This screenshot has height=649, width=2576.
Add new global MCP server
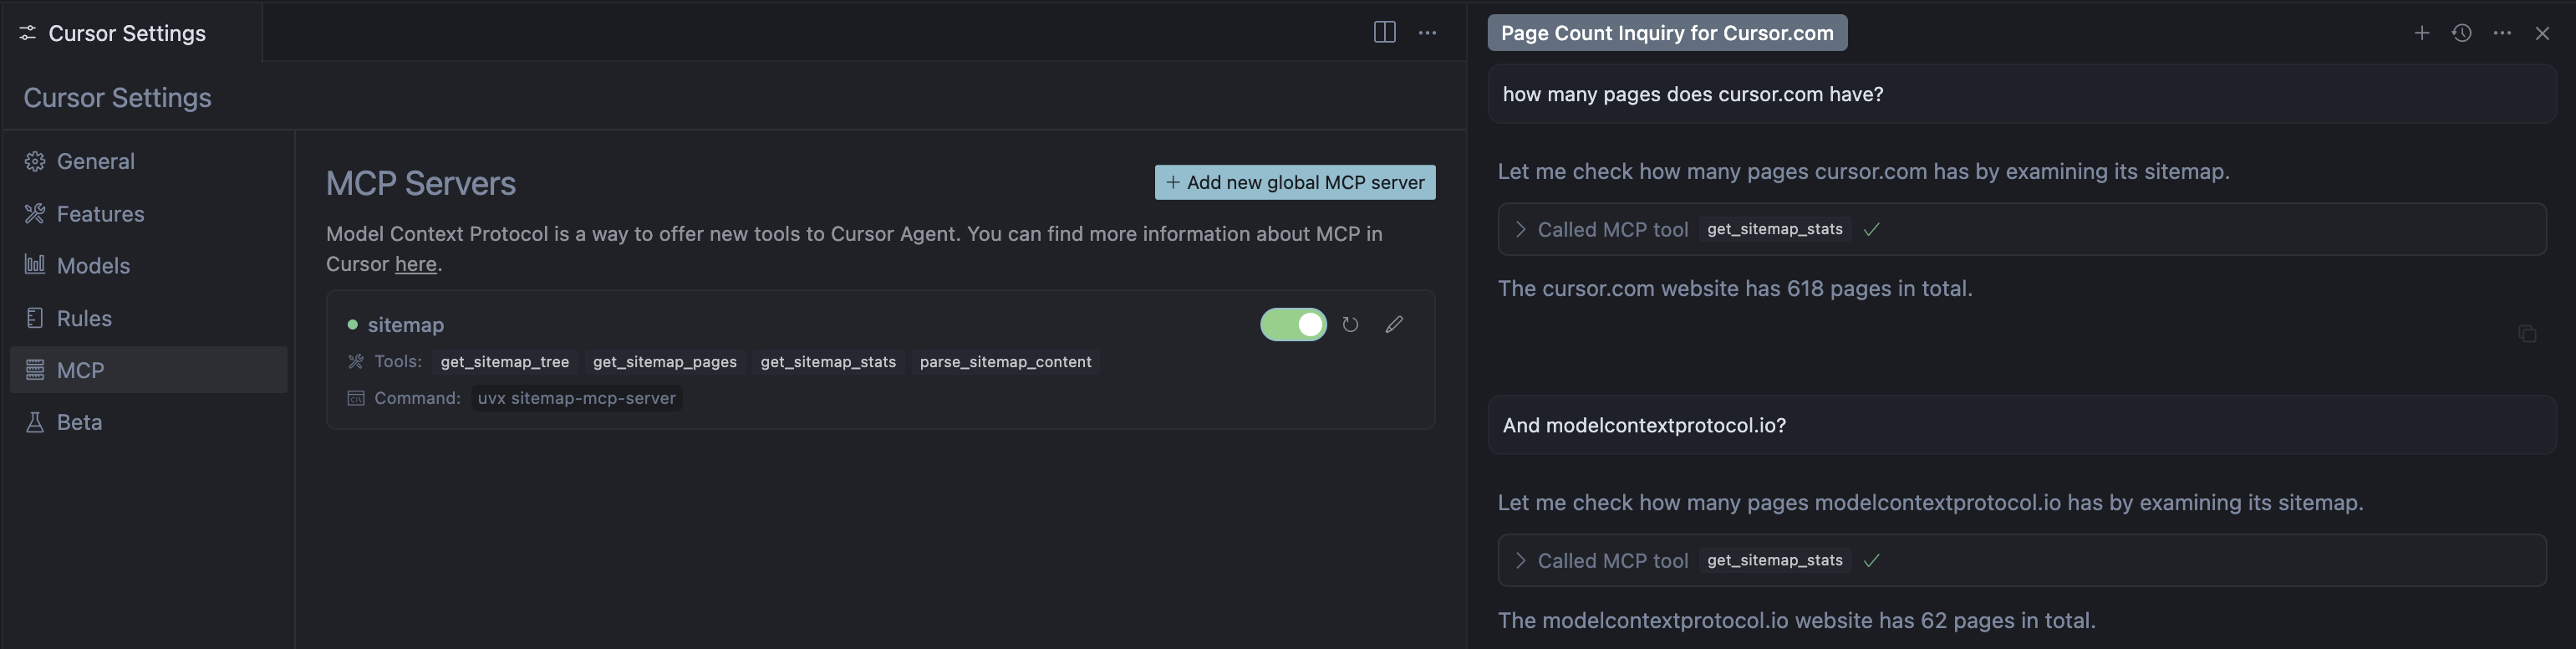tap(1295, 182)
